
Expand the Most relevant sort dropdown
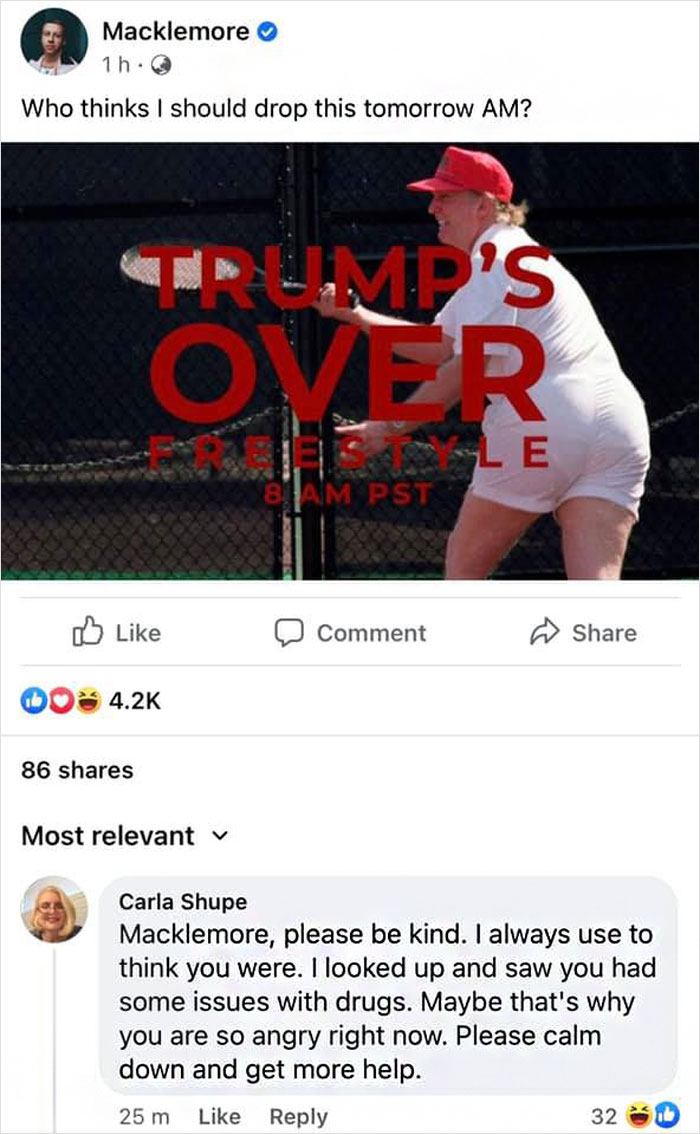click(125, 836)
